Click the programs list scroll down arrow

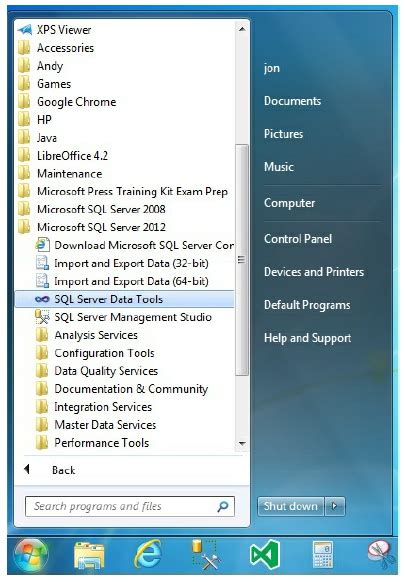click(242, 443)
